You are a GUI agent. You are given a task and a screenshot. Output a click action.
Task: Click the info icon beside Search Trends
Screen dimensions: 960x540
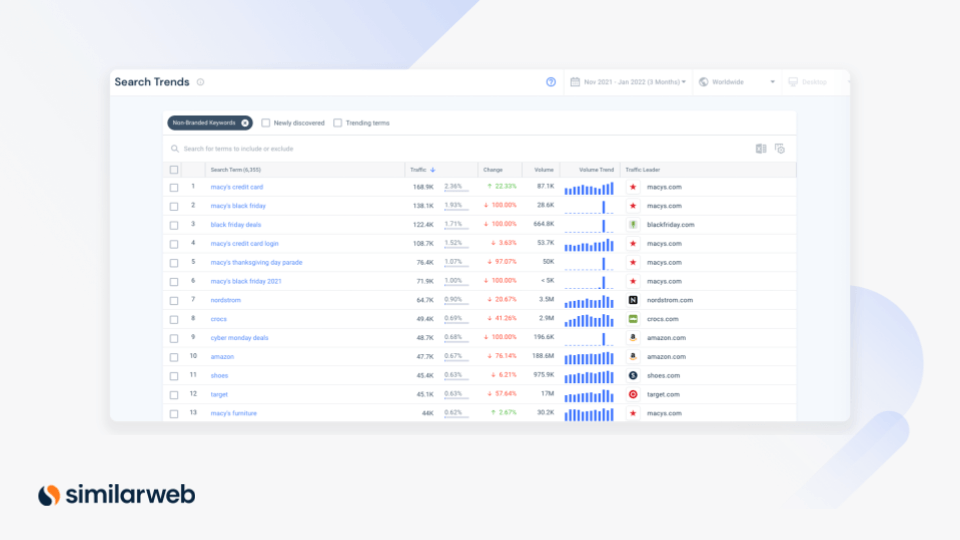(x=200, y=82)
